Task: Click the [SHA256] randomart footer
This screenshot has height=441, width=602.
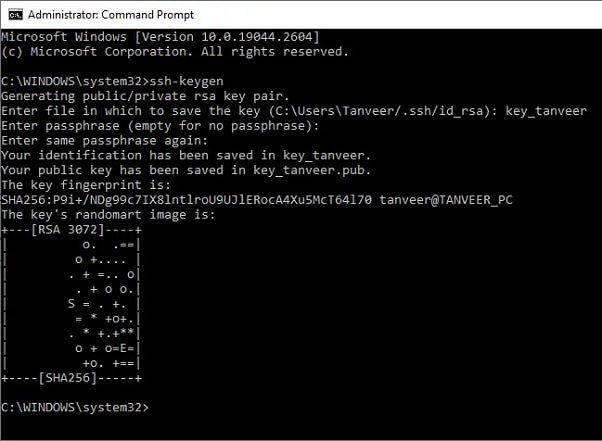Action: point(68,378)
